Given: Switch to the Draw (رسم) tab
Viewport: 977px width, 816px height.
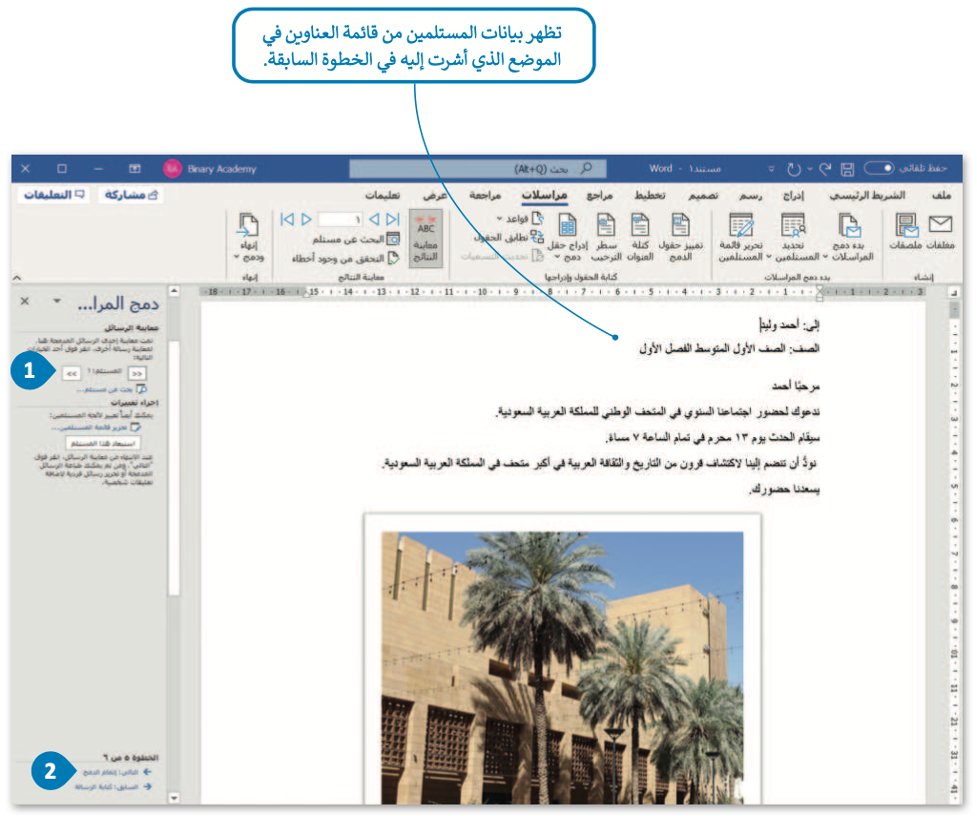Looking at the screenshot, I should pos(750,195).
